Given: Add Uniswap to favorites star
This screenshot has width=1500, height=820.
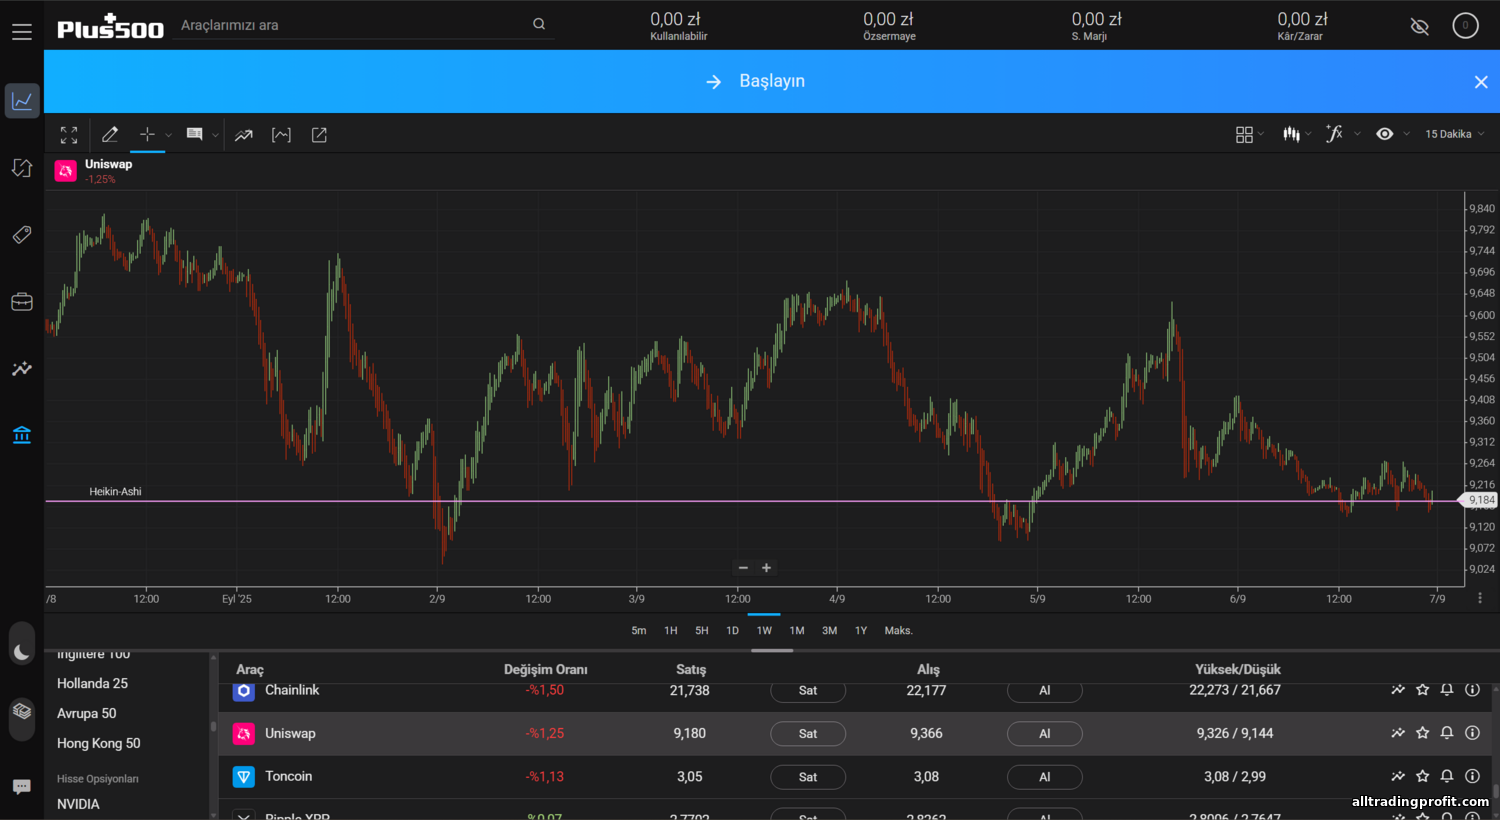Looking at the screenshot, I should click(1423, 733).
